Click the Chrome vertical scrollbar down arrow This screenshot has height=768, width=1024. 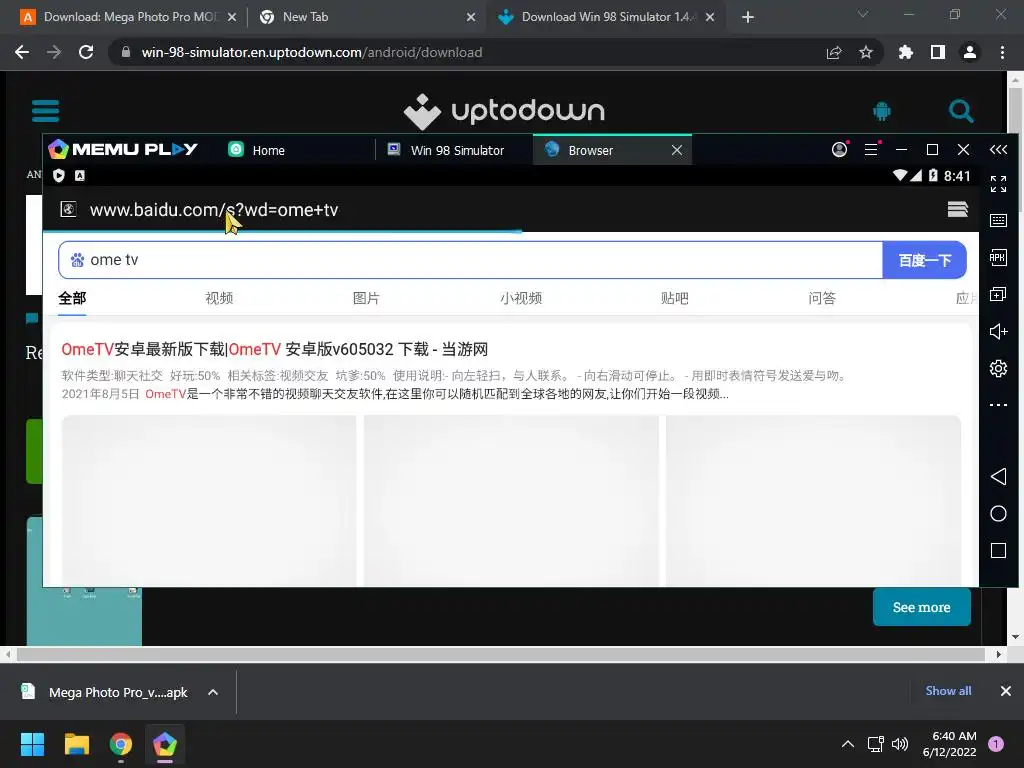tap(1015, 637)
